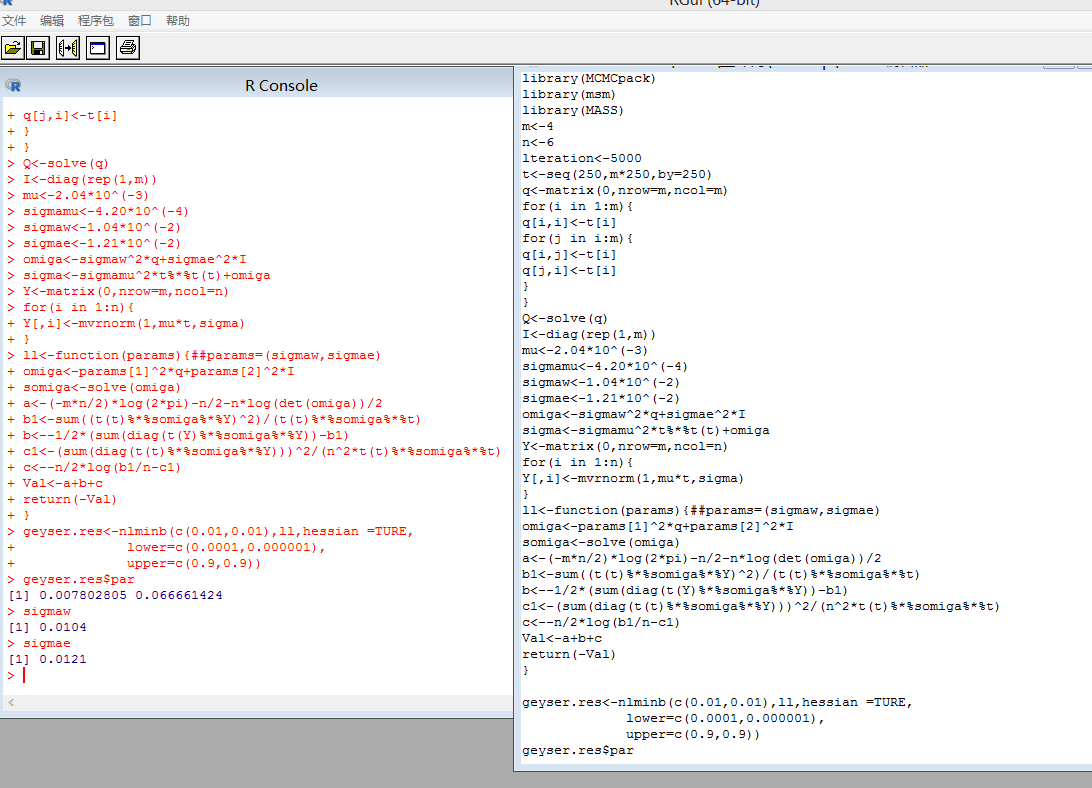Click return(-Val) line in script editor
The width and height of the screenshot is (1092, 788).
568,654
